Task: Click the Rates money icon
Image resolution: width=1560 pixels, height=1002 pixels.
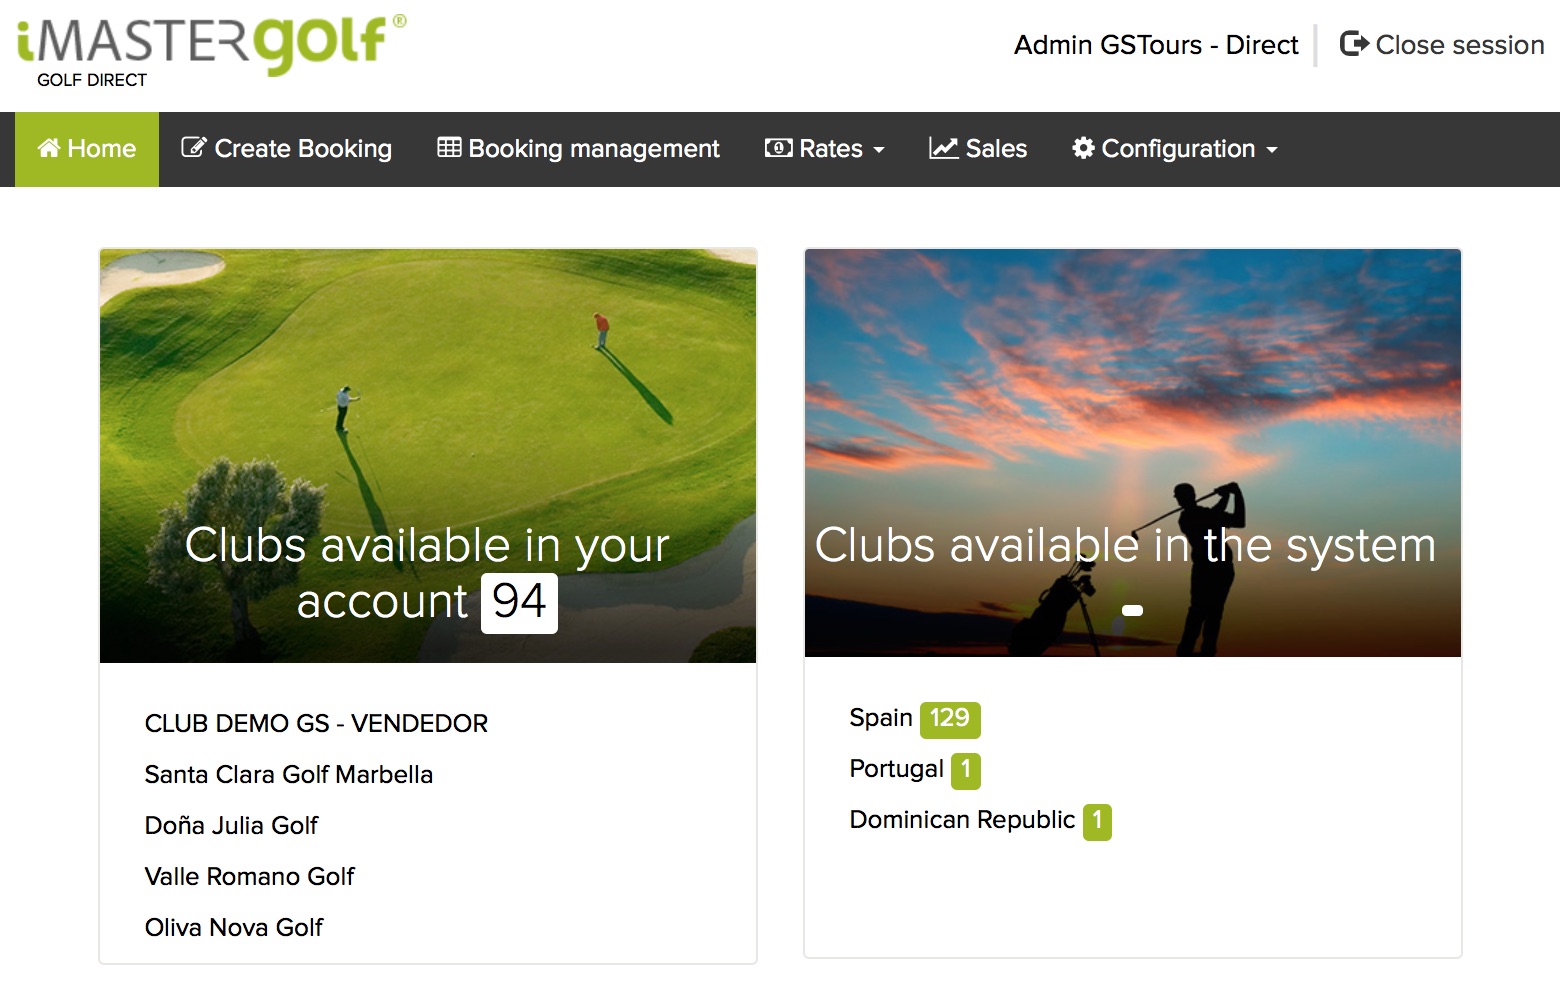Action: pyautogui.click(x=778, y=148)
